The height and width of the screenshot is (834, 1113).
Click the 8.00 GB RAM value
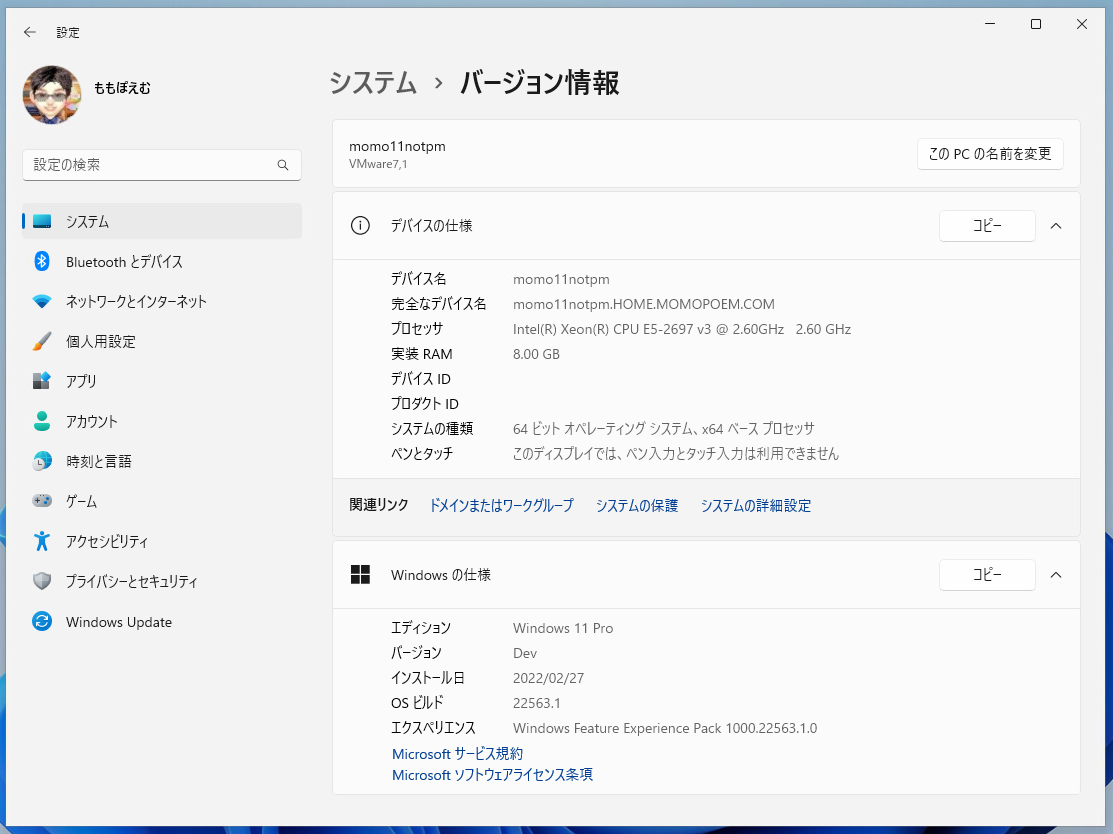click(x=536, y=354)
